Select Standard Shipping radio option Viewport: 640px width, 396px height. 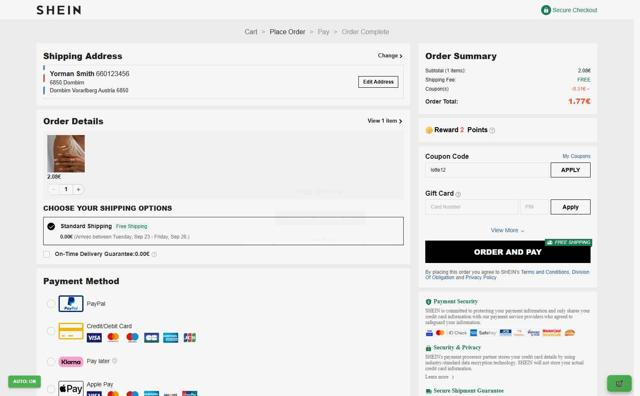click(x=51, y=227)
